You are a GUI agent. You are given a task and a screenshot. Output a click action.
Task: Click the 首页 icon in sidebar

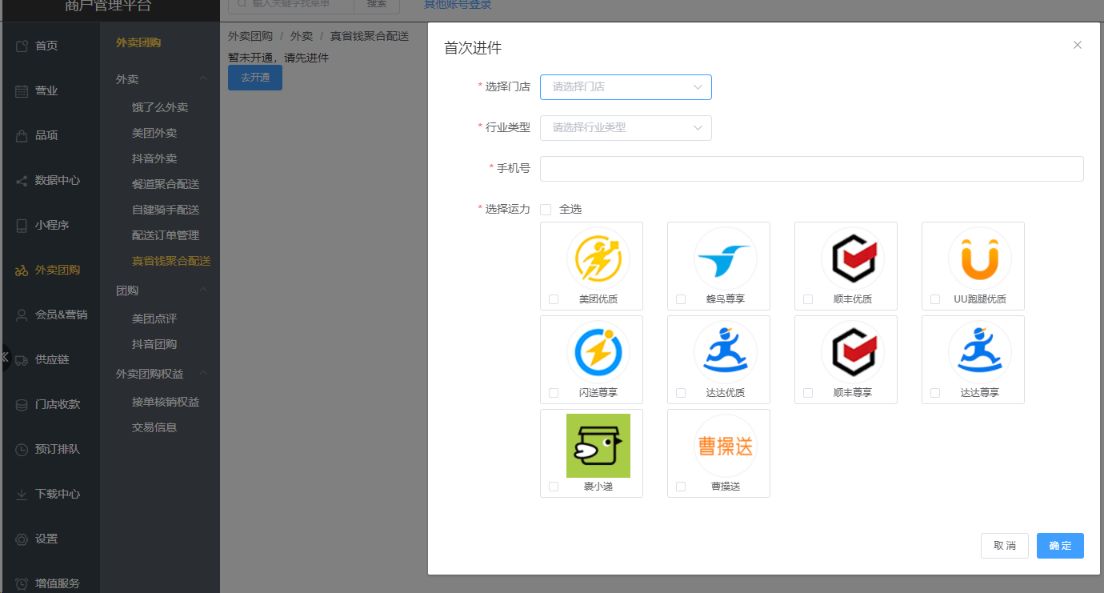click(22, 46)
